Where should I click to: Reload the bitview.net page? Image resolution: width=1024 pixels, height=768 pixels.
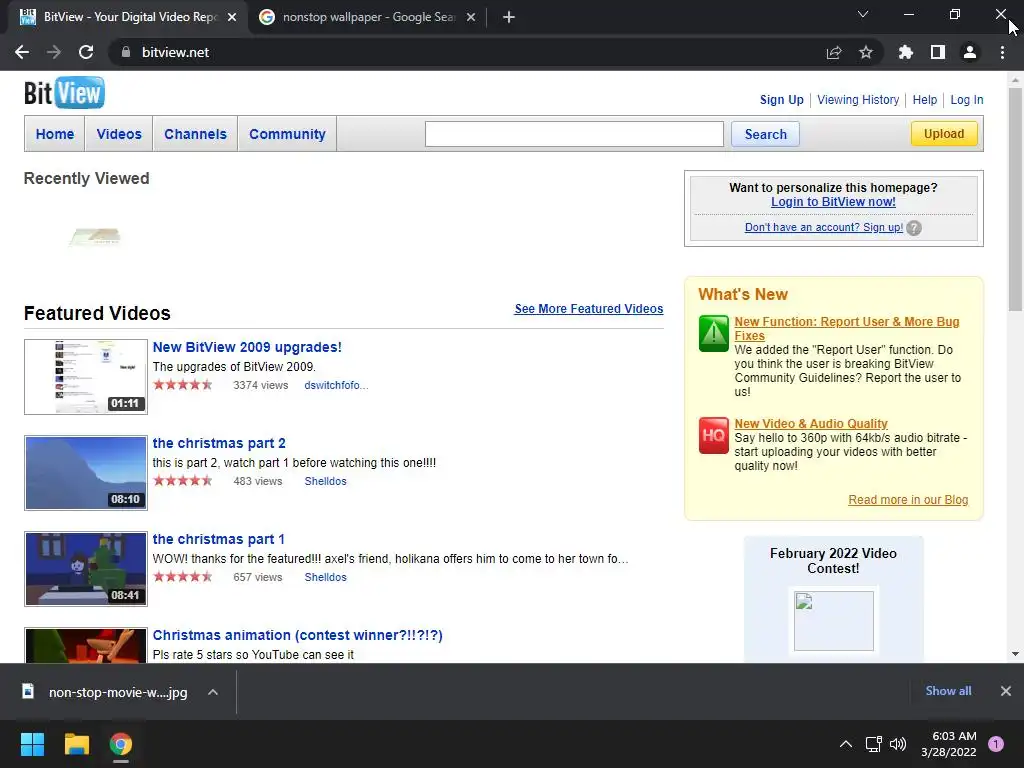86,52
